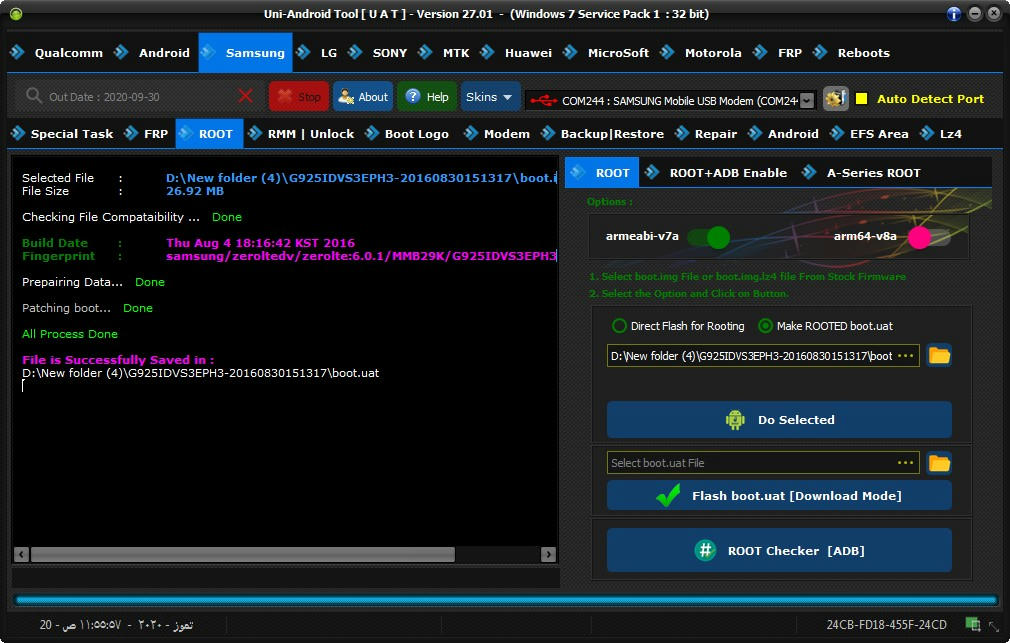Select Direct Flash for Rooting option
This screenshot has height=643, width=1010.
[x=678, y=326]
